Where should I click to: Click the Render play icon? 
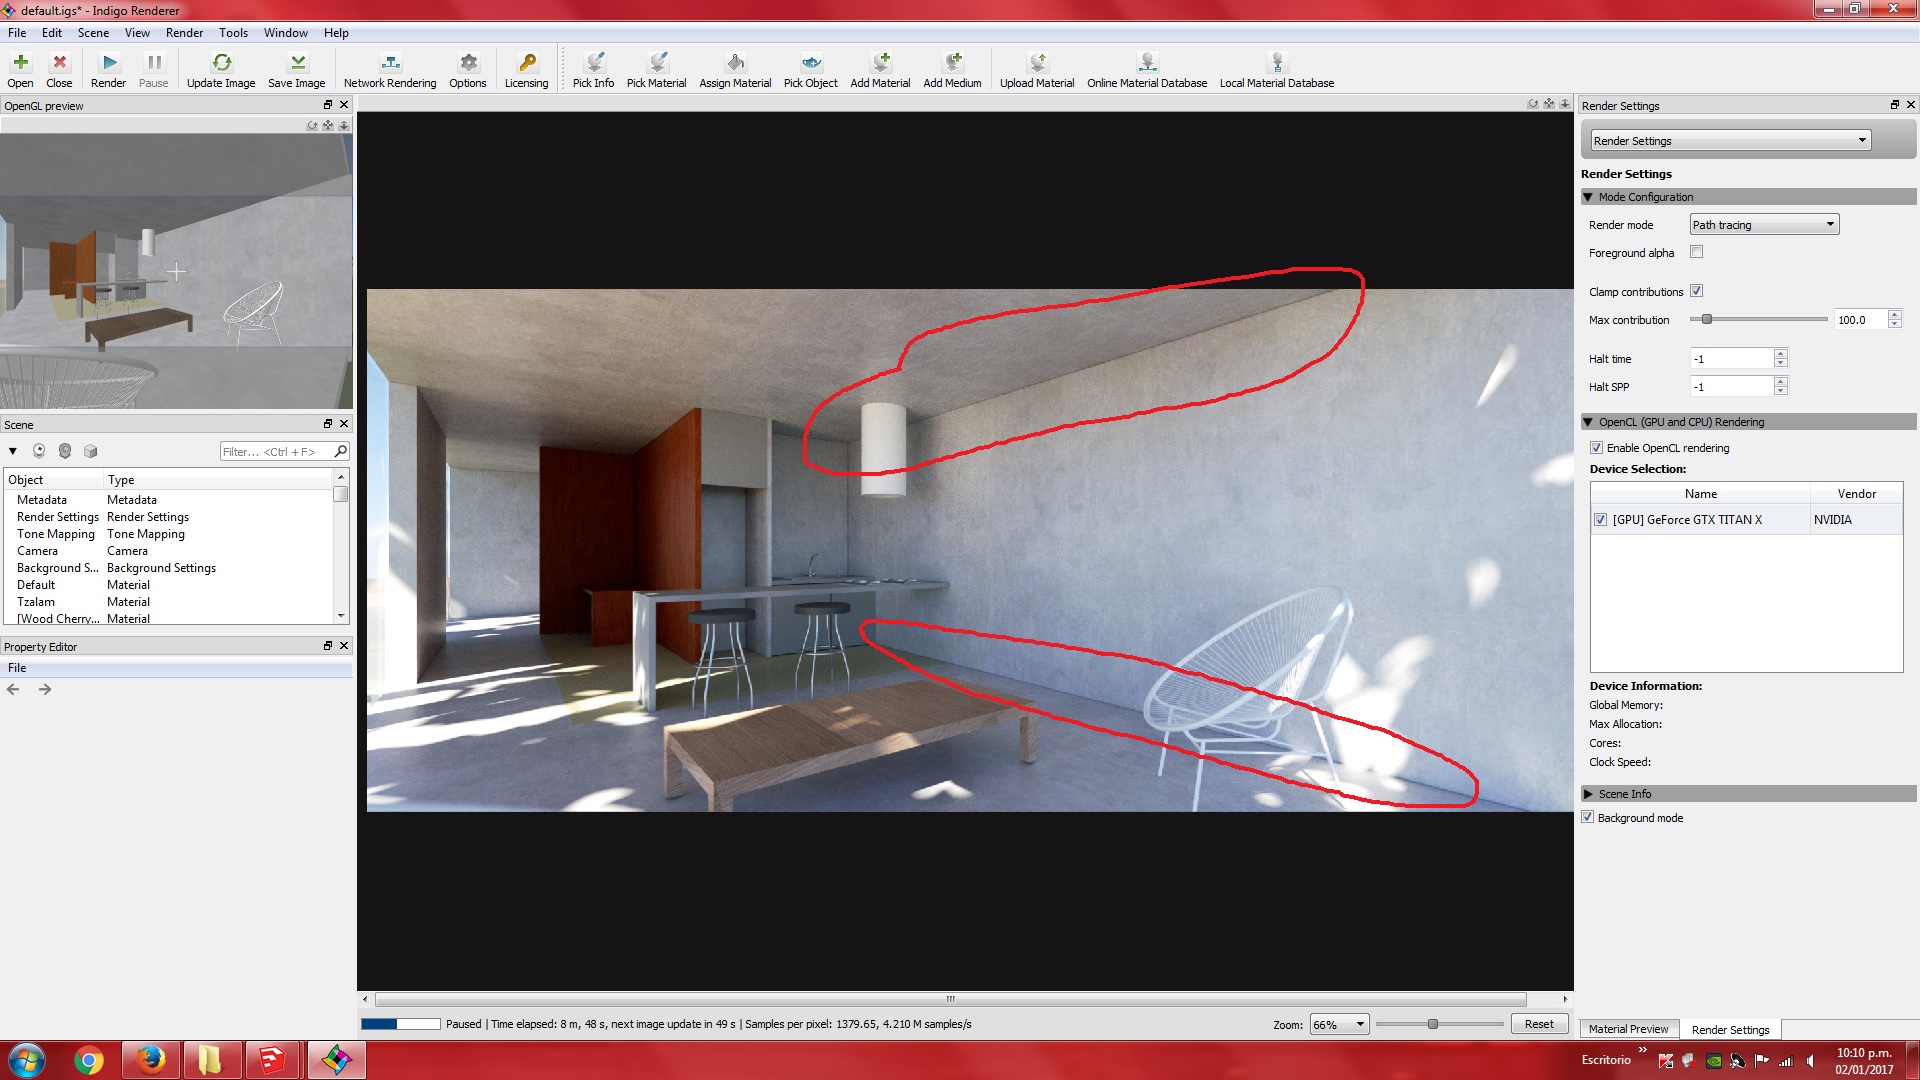[109, 63]
